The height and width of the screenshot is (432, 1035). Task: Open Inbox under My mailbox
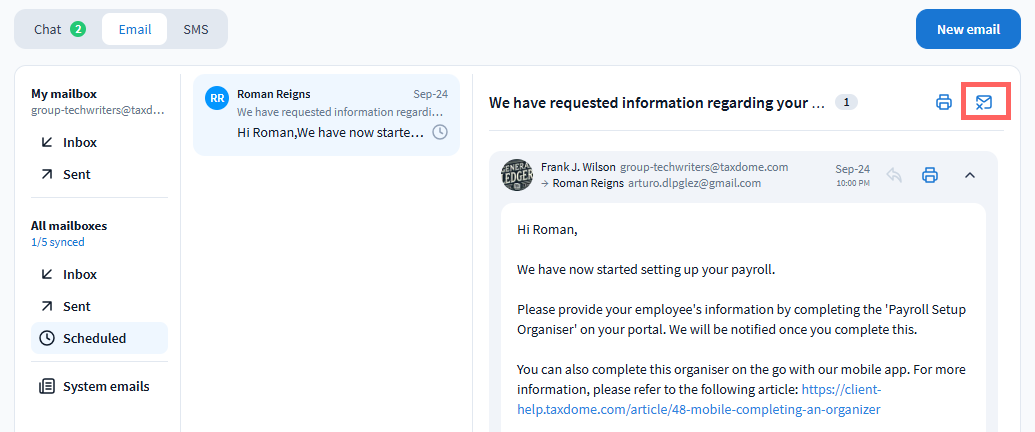tap(80, 142)
